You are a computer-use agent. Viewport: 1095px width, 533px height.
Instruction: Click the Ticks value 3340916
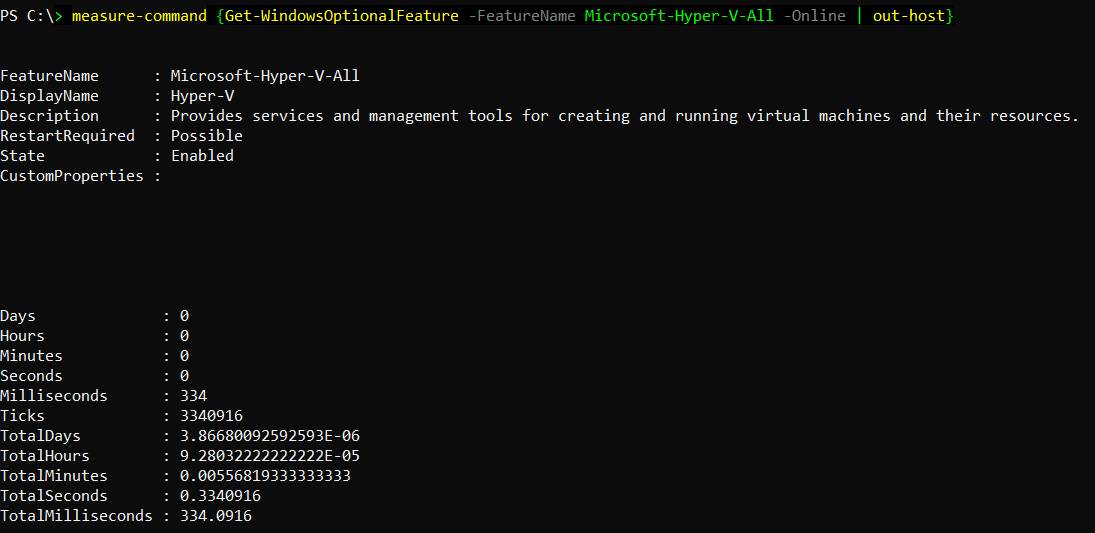(x=212, y=416)
